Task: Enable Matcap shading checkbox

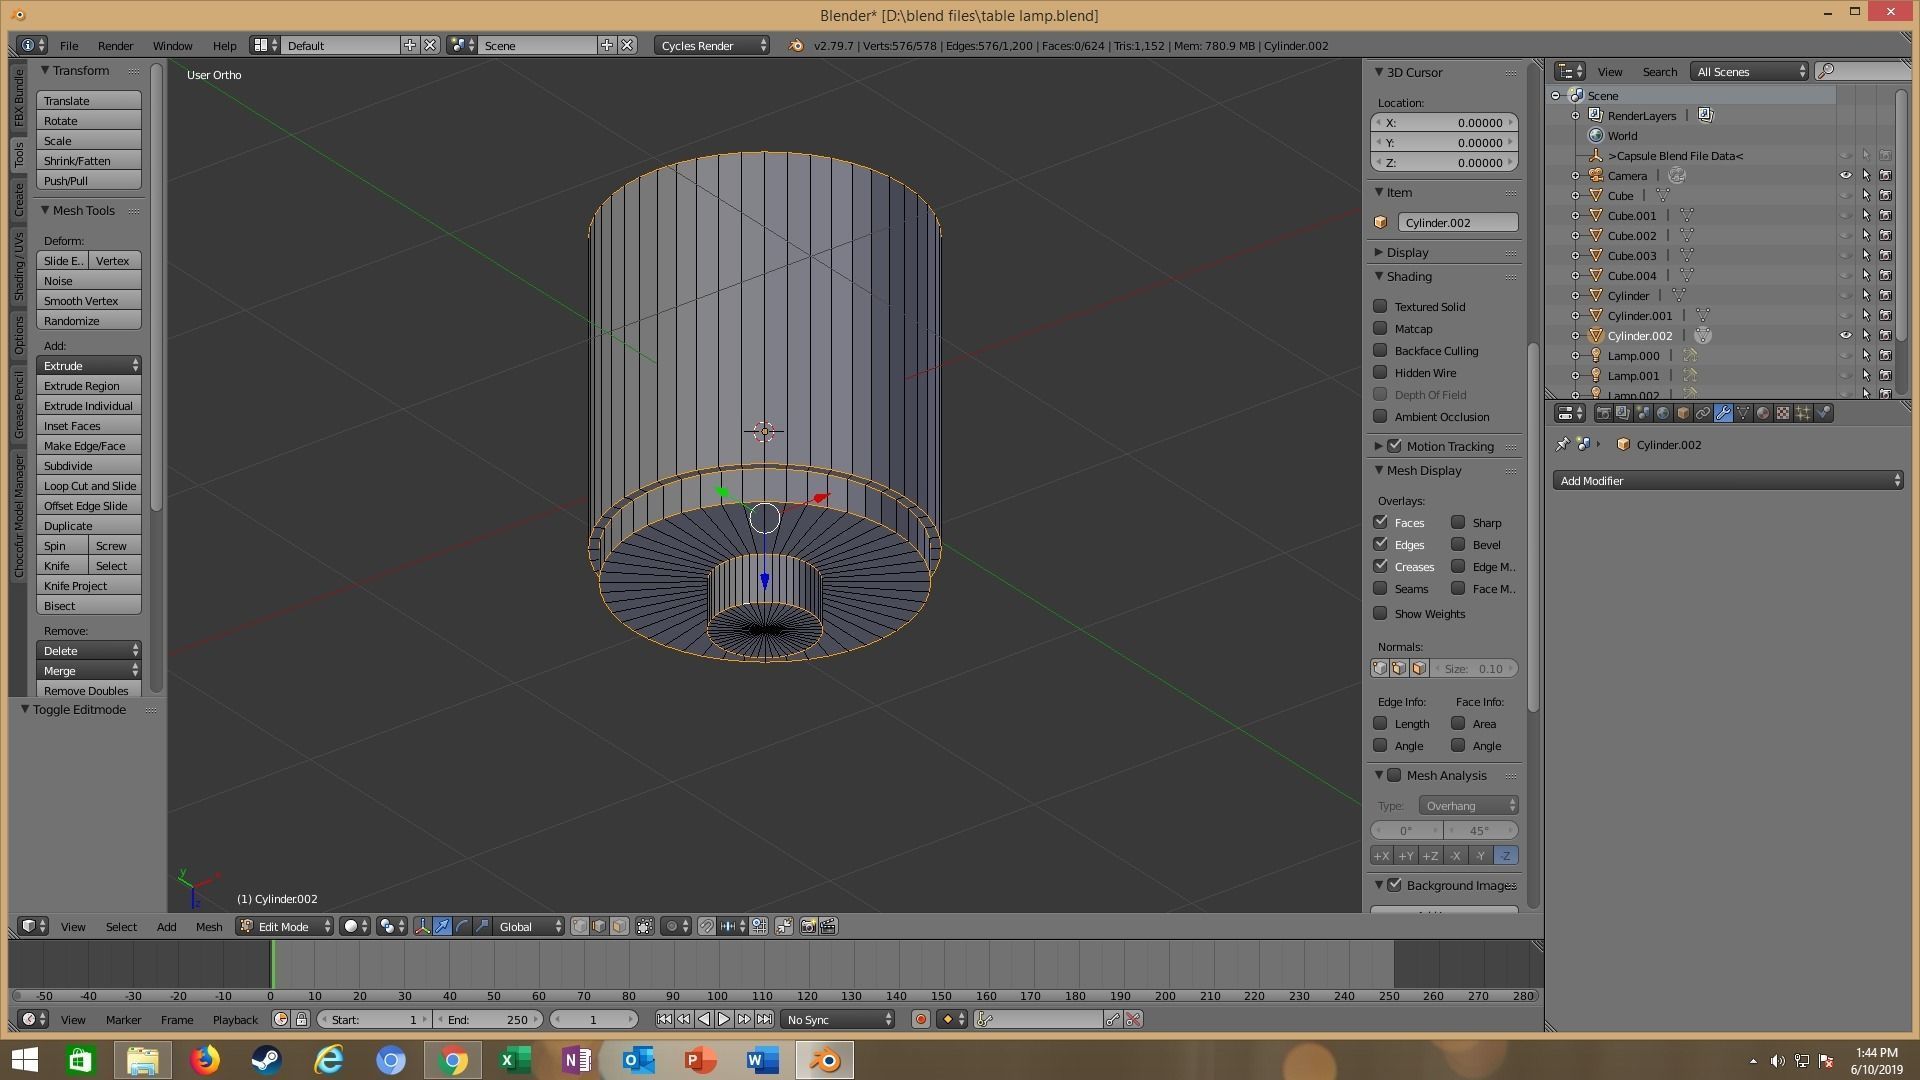Action: [1380, 328]
